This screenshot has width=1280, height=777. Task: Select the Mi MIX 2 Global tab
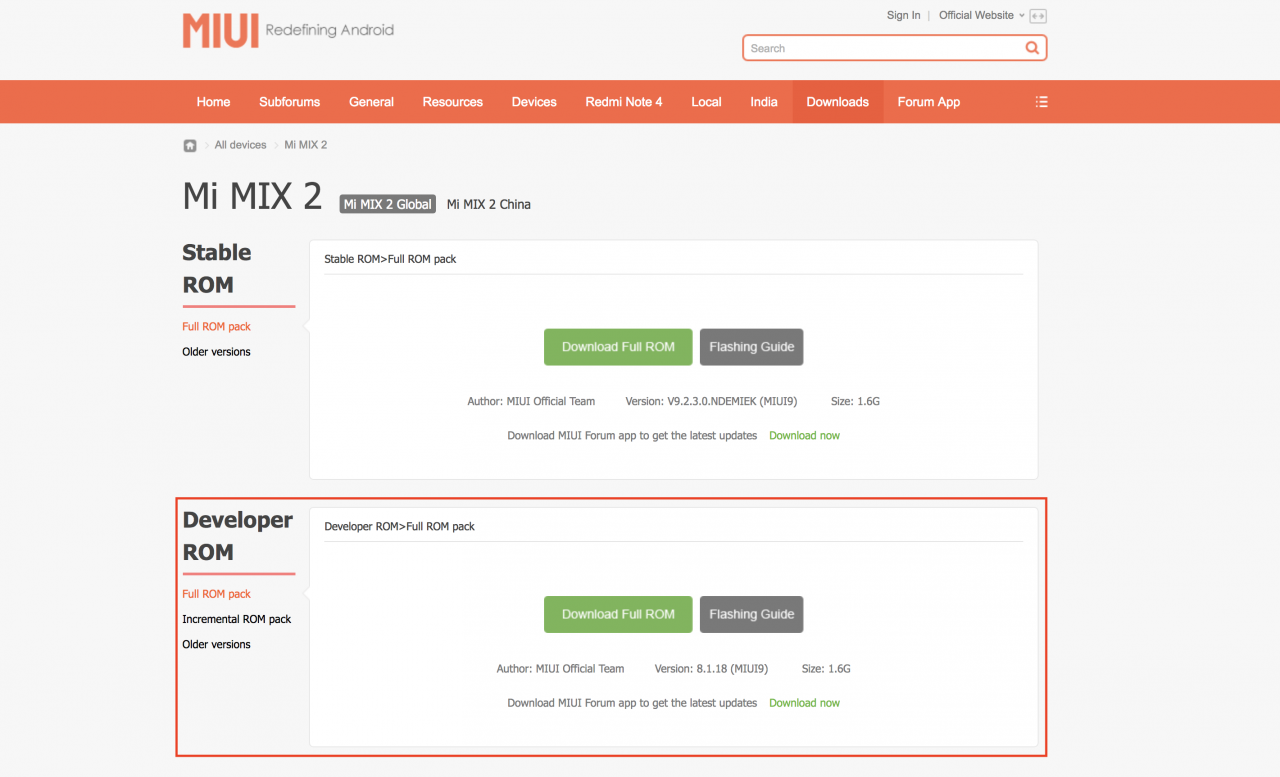pos(388,204)
